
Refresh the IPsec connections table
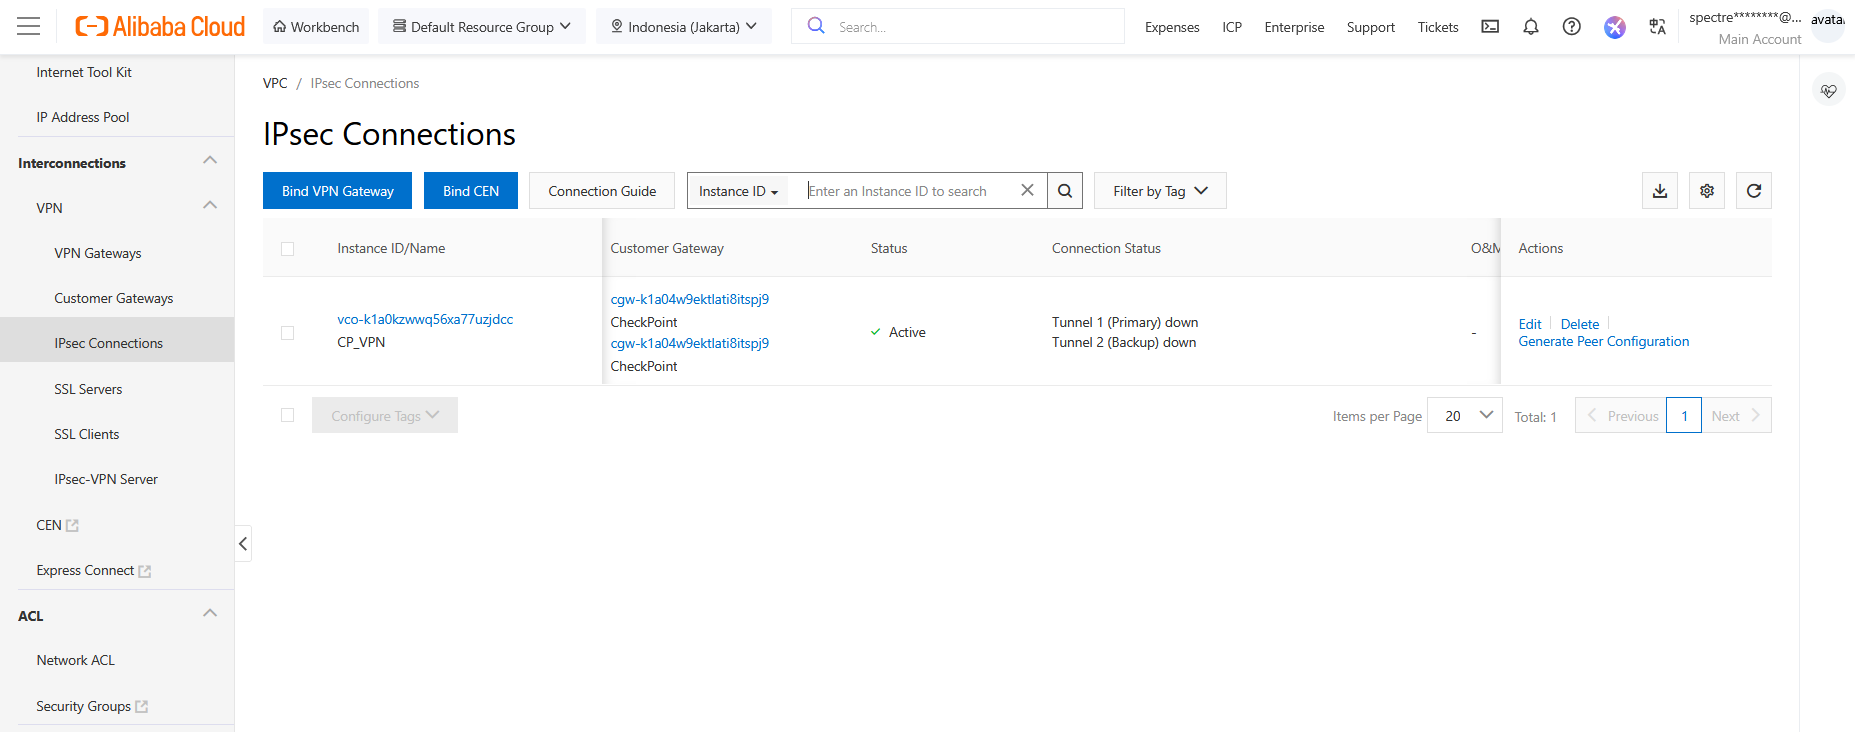pyautogui.click(x=1753, y=191)
